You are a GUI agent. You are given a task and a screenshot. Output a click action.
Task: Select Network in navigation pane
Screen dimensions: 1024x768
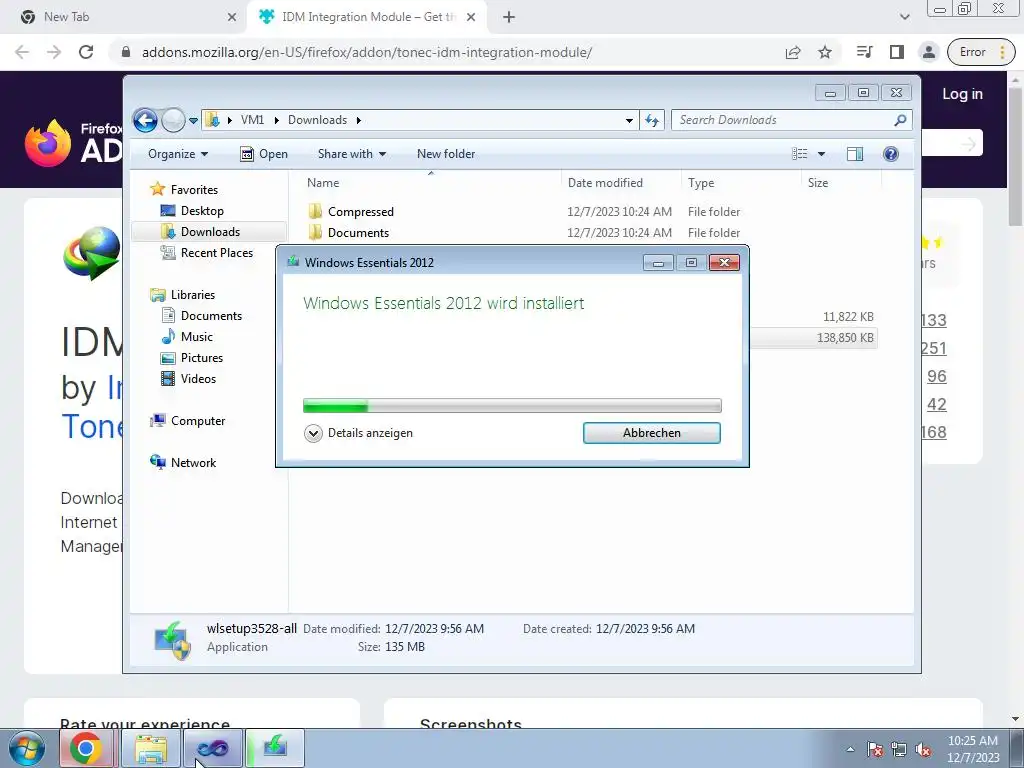pos(183,463)
